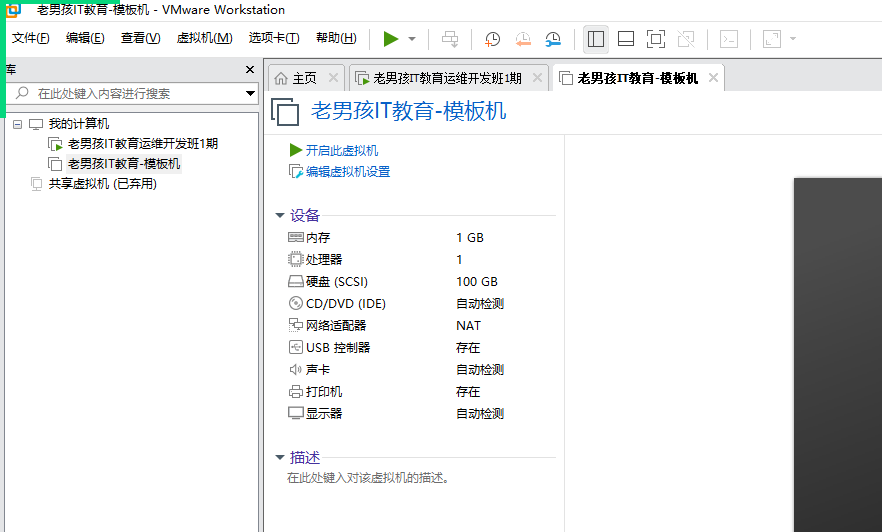Screen dimensions: 882x532
Task: Click the 显示器 display icon
Action: [x=296, y=413]
